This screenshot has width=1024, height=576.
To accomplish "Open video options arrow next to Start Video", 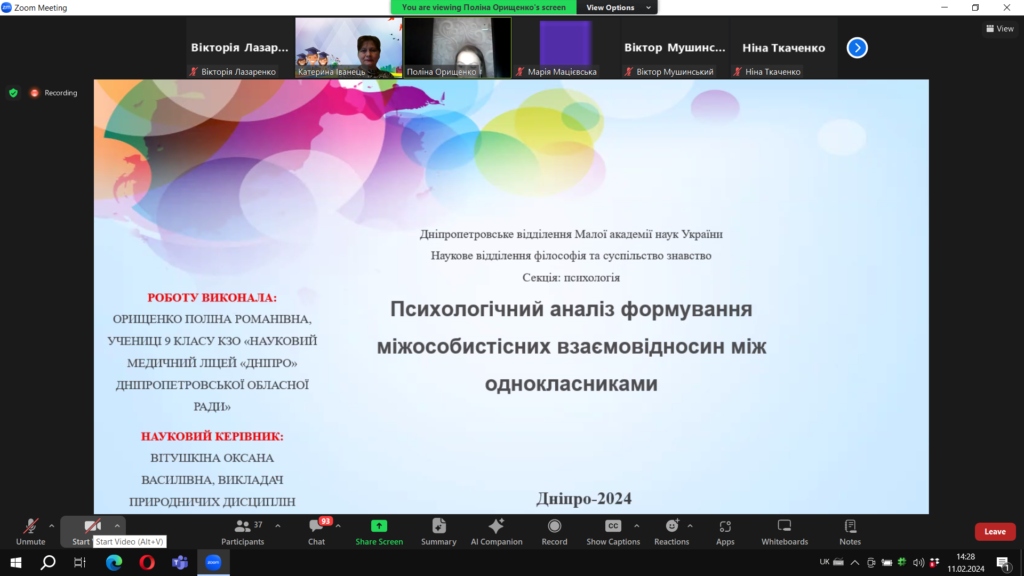I will click(x=118, y=526).
